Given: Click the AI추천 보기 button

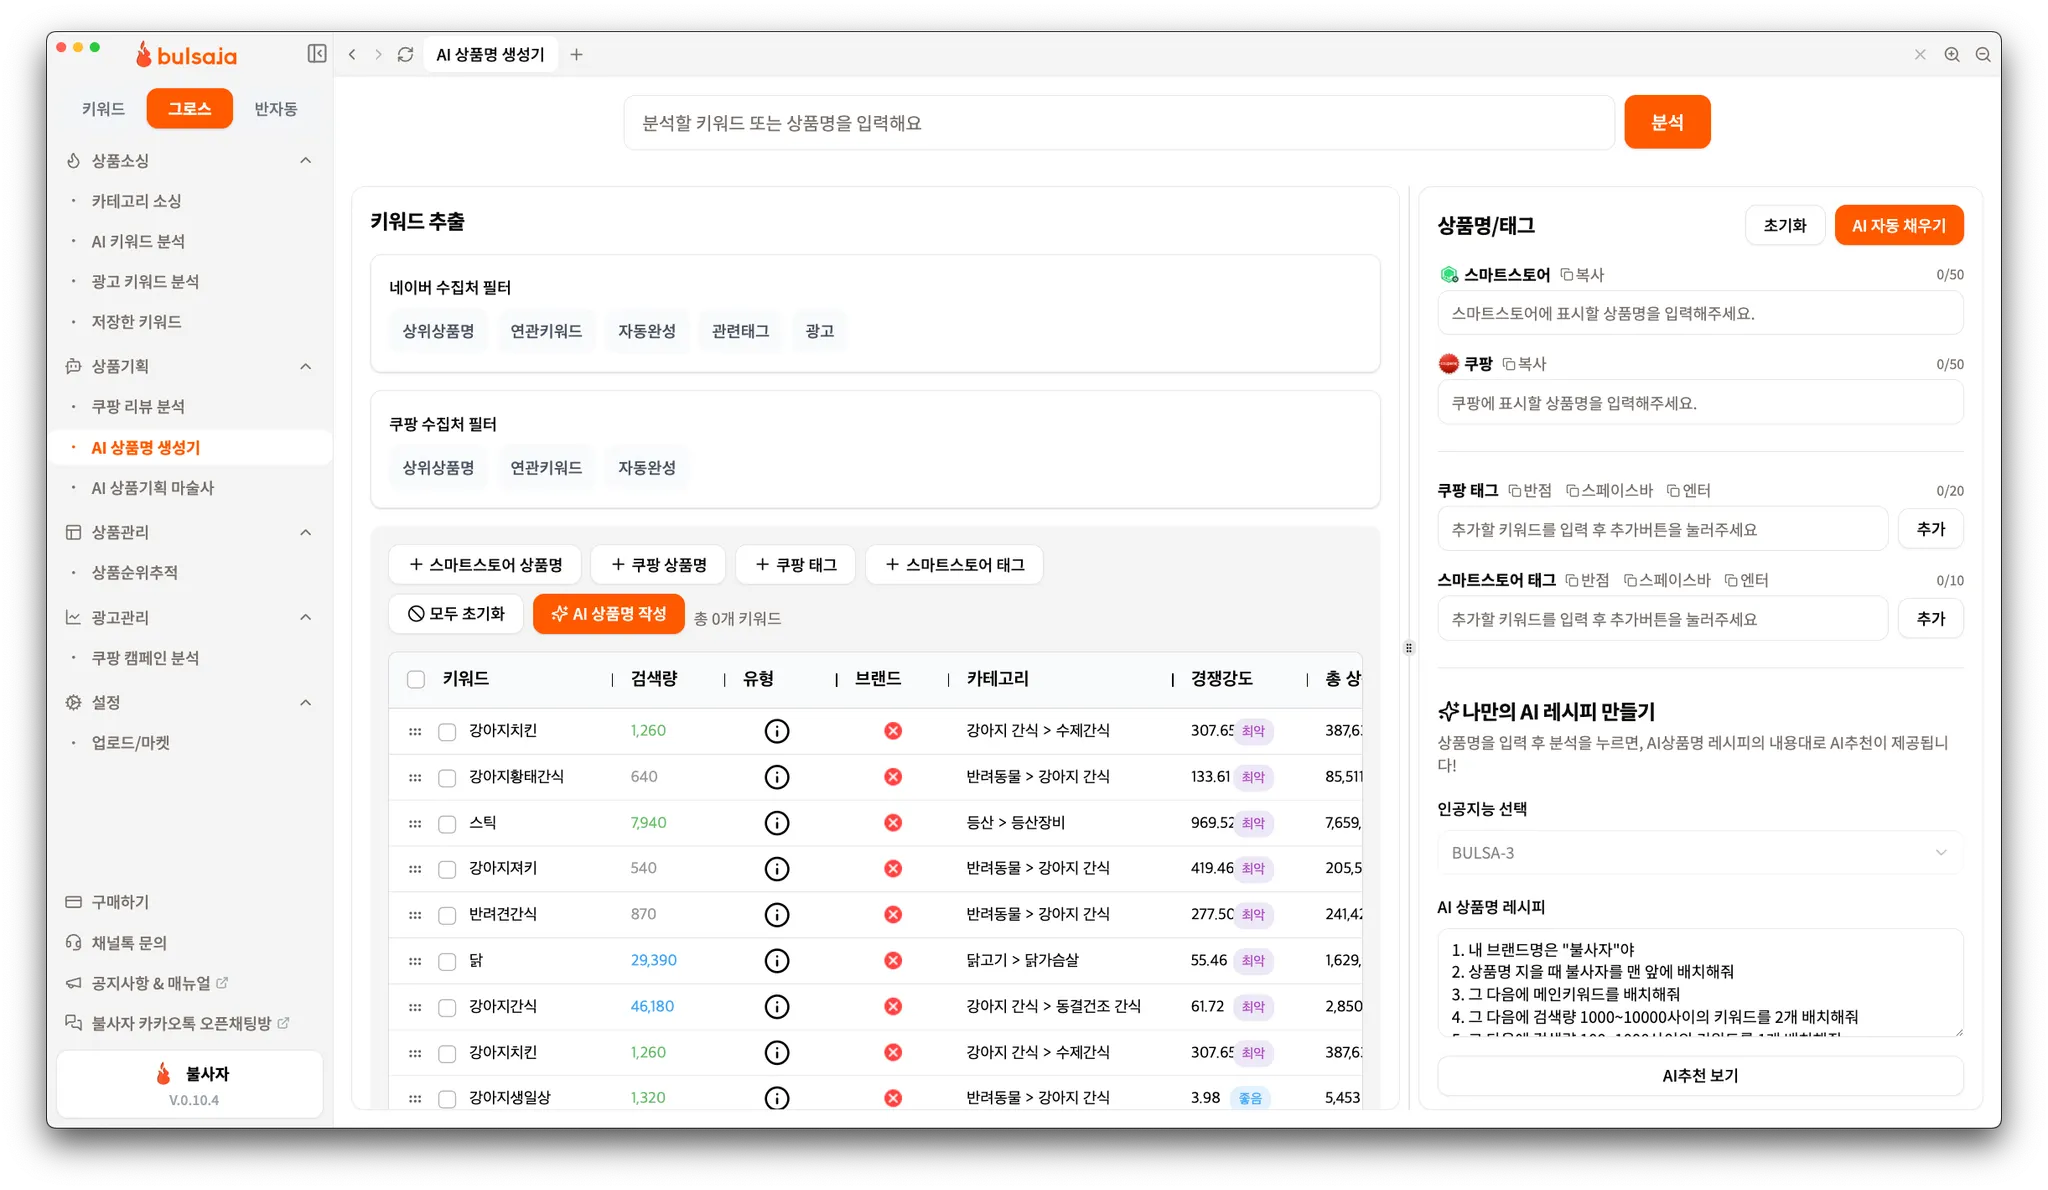Looking at the screenshot, I should [1699, 1075].
